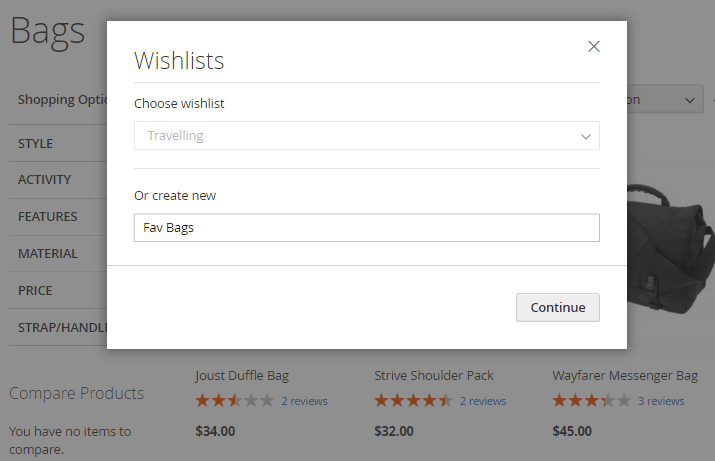Open the Wayfarer Messenger Bag product link

(x=625, y=376)
